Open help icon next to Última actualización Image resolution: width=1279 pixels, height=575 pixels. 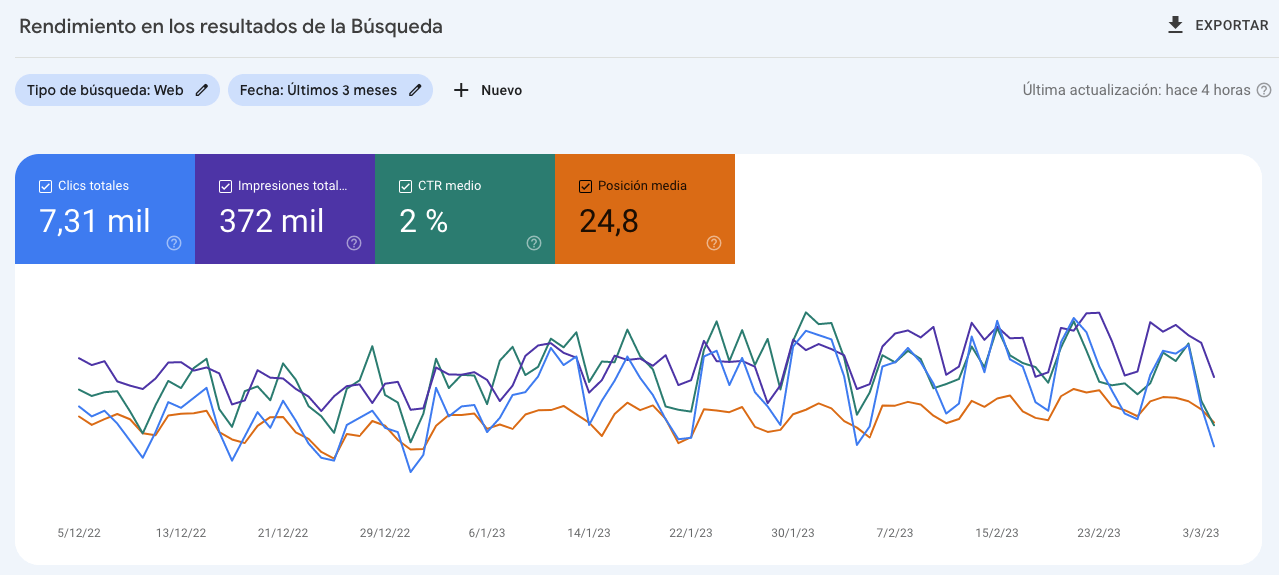[x=1264, y=90]
